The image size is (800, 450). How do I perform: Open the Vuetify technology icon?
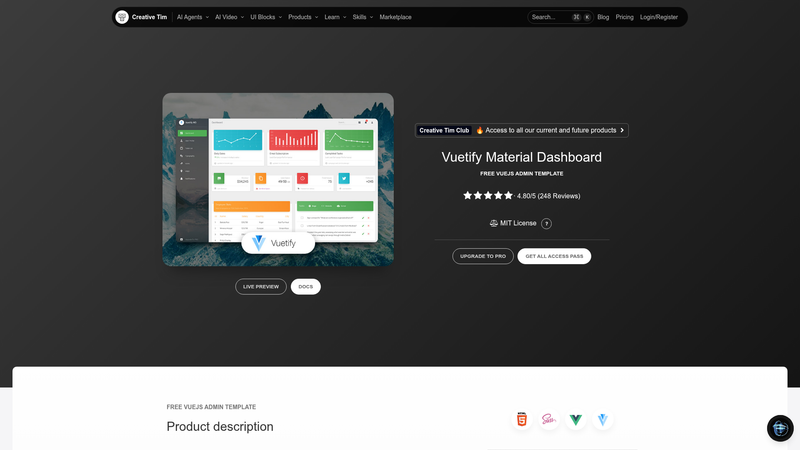pos(603,419)
